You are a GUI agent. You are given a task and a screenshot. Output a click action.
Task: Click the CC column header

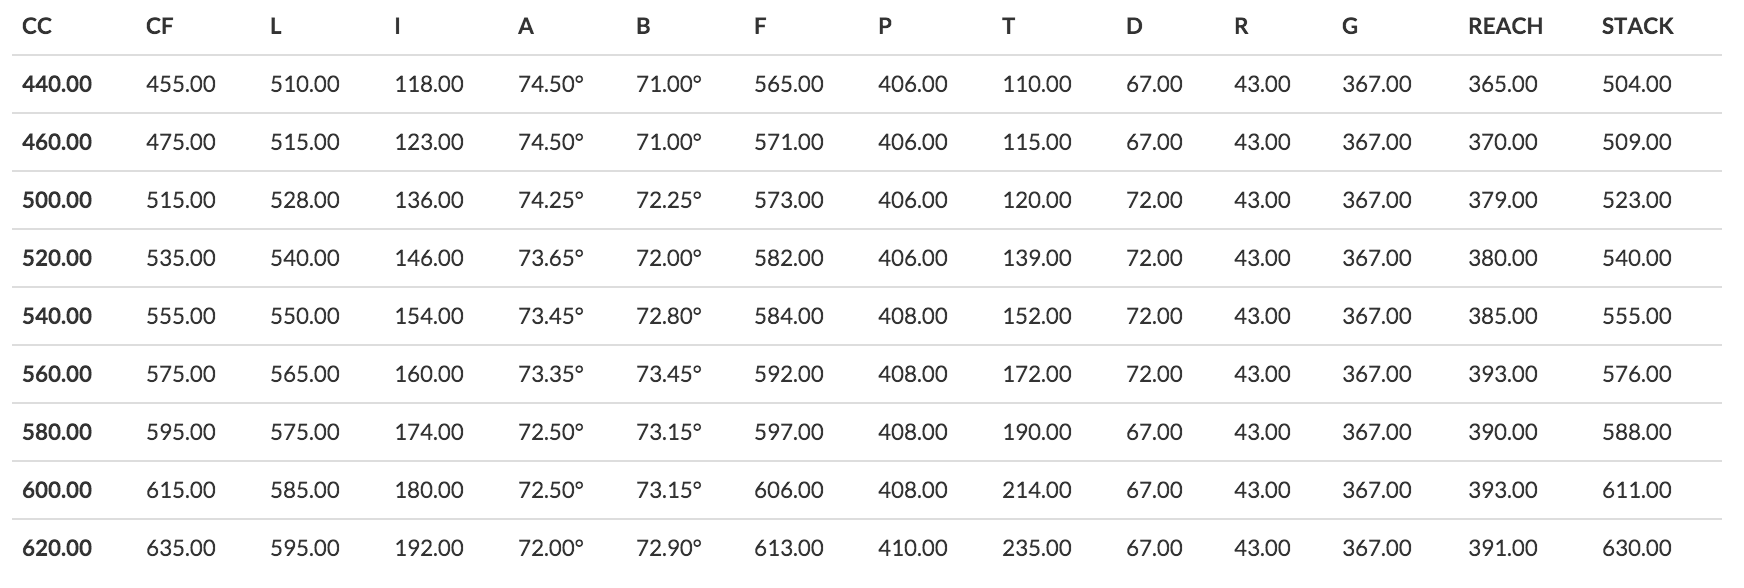tap(37, 27)
